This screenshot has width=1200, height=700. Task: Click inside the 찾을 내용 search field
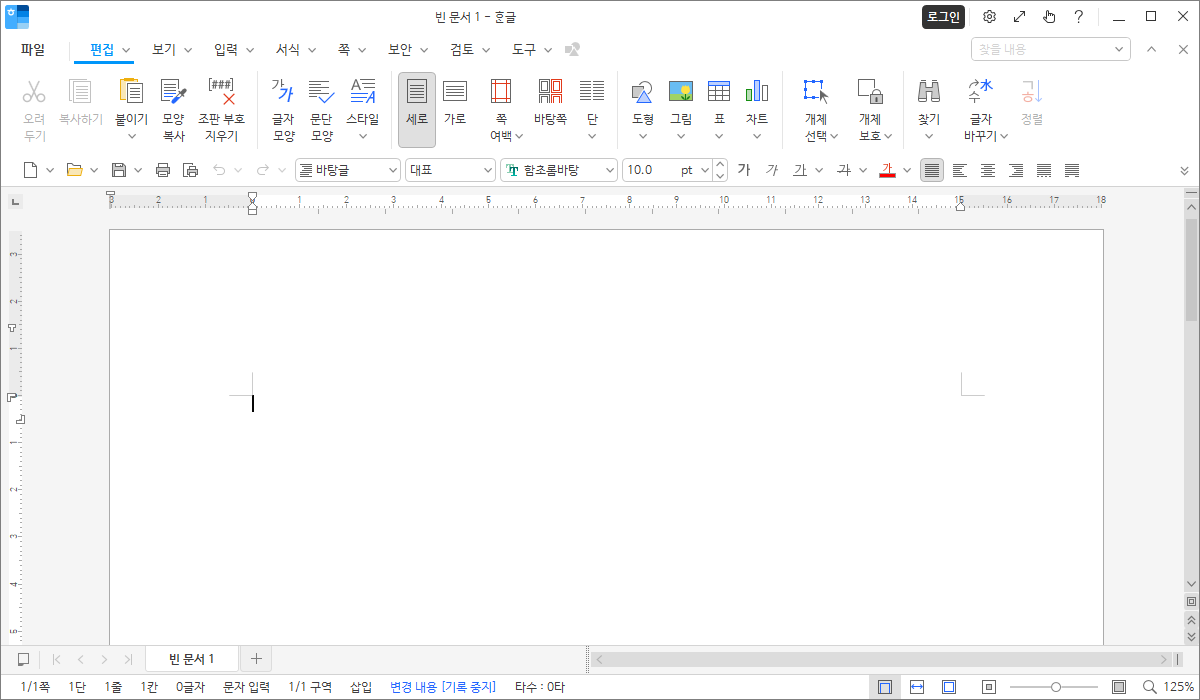[1040, 48]
